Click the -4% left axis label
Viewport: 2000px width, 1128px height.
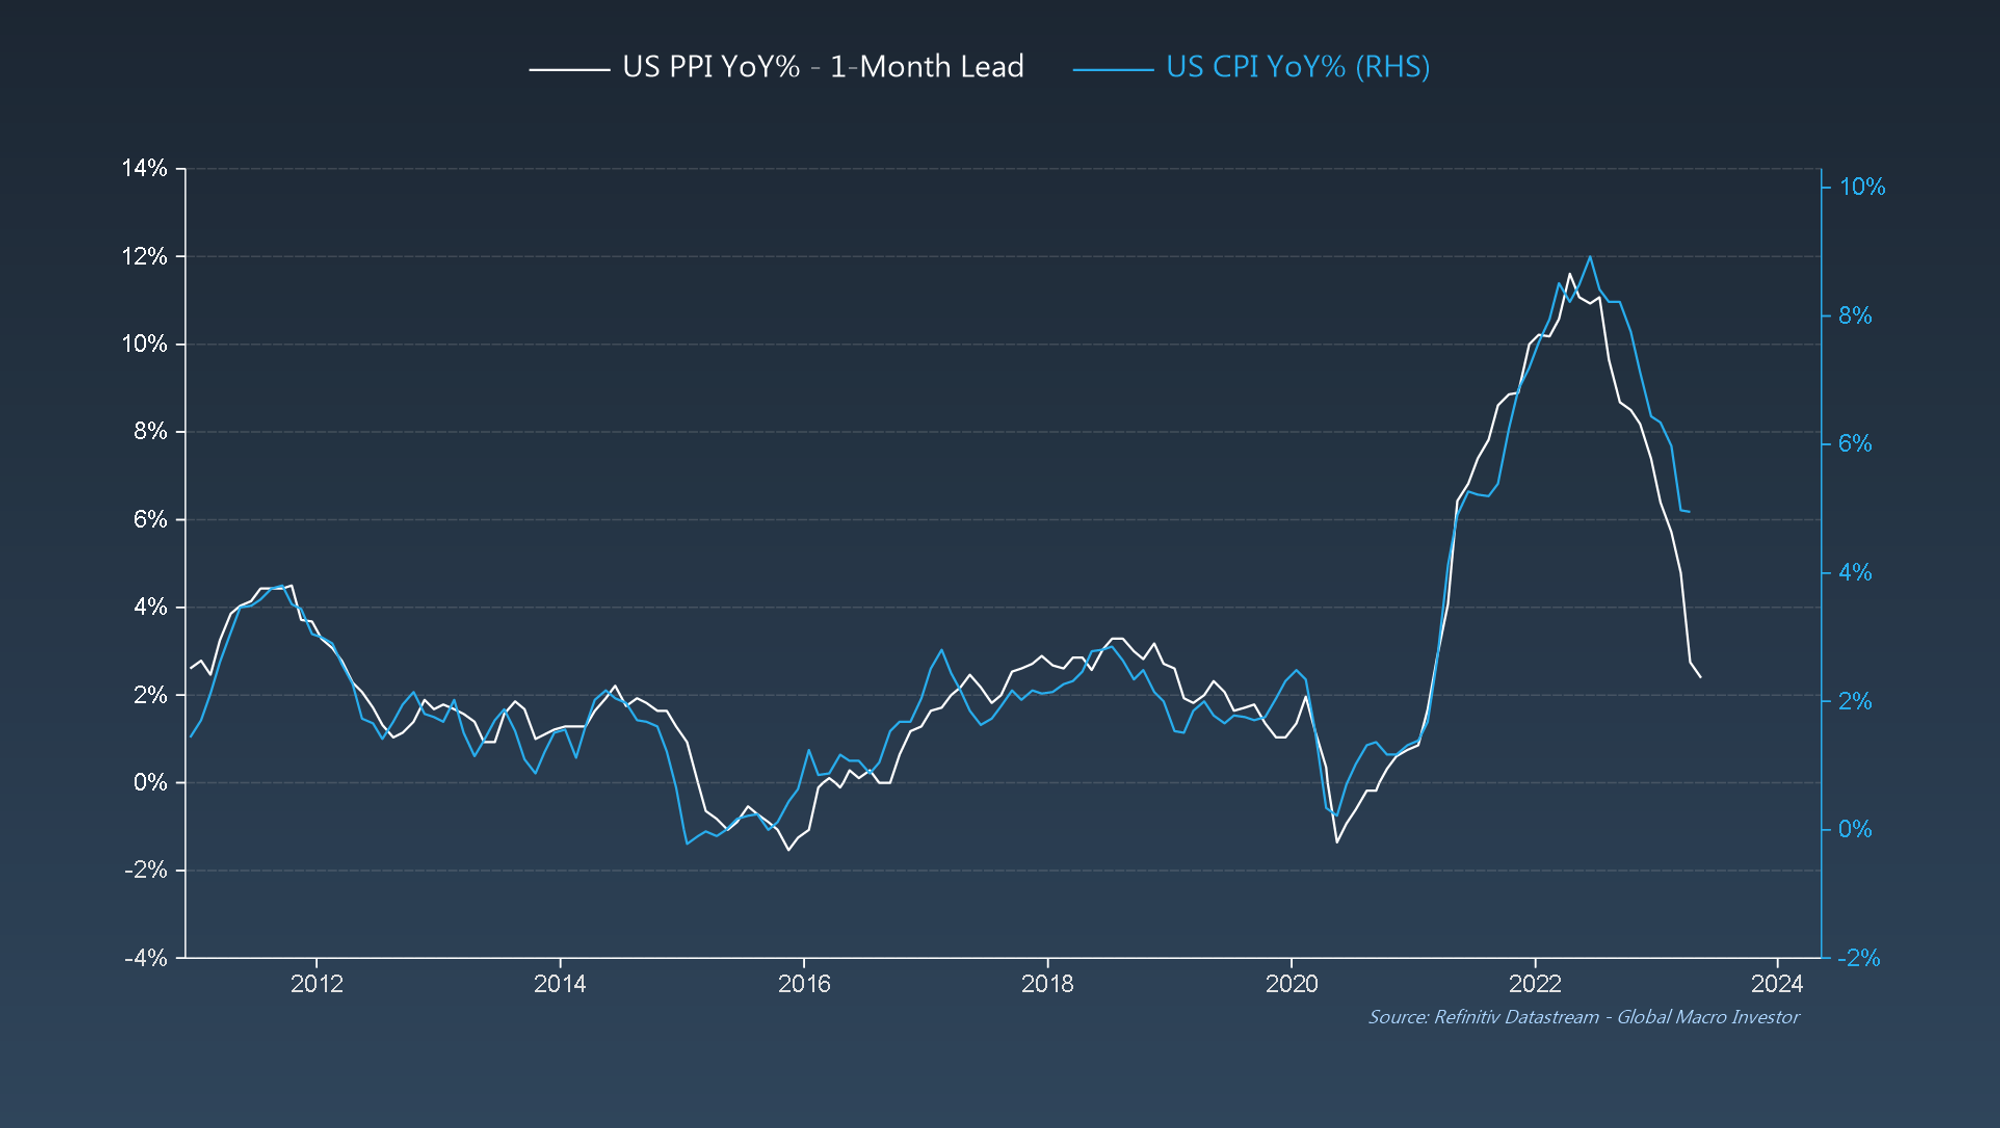point(146,958)
